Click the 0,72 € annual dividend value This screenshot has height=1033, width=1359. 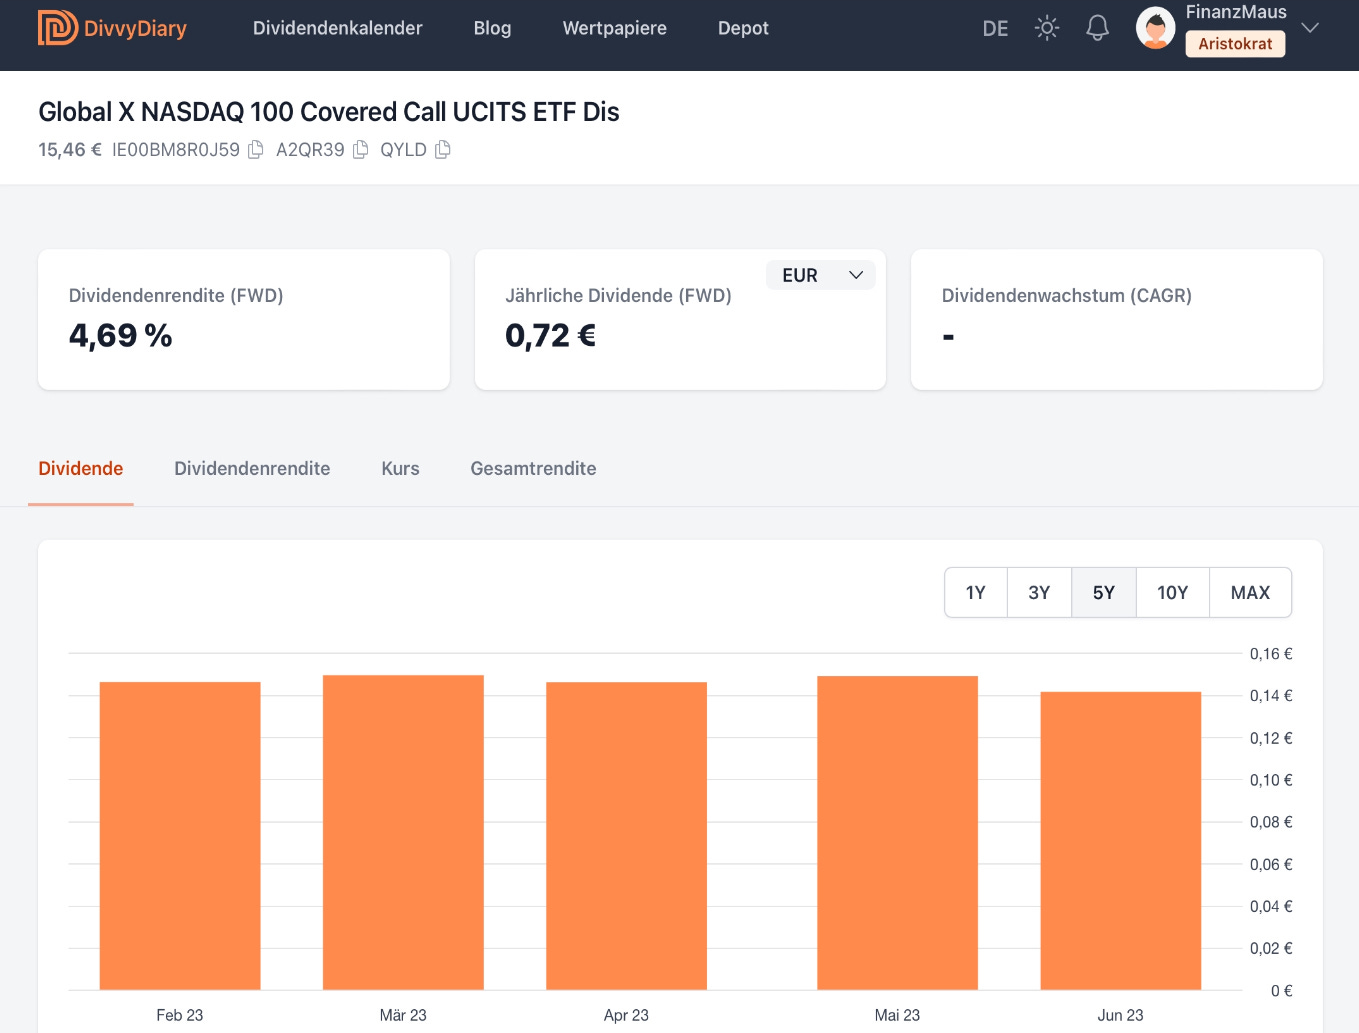click(x=550, y=335)
